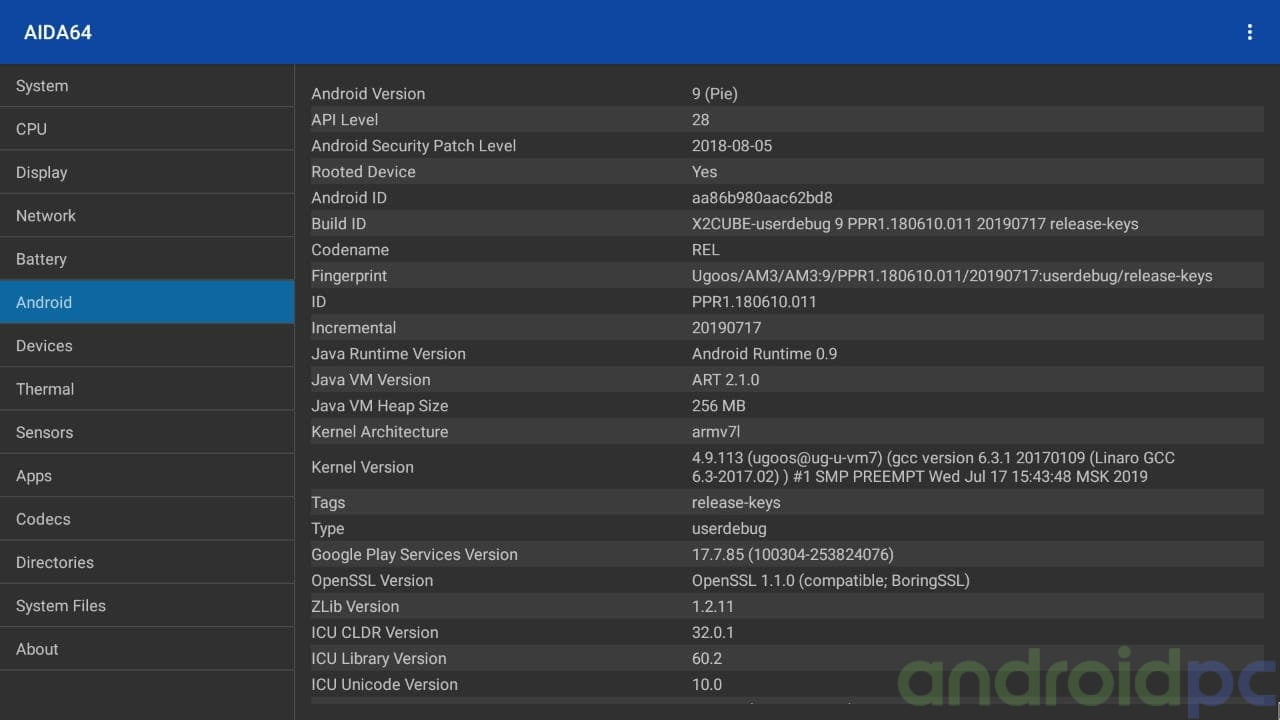
Task: Click the architecture value armv7l
Action: (x=716, y=432)
